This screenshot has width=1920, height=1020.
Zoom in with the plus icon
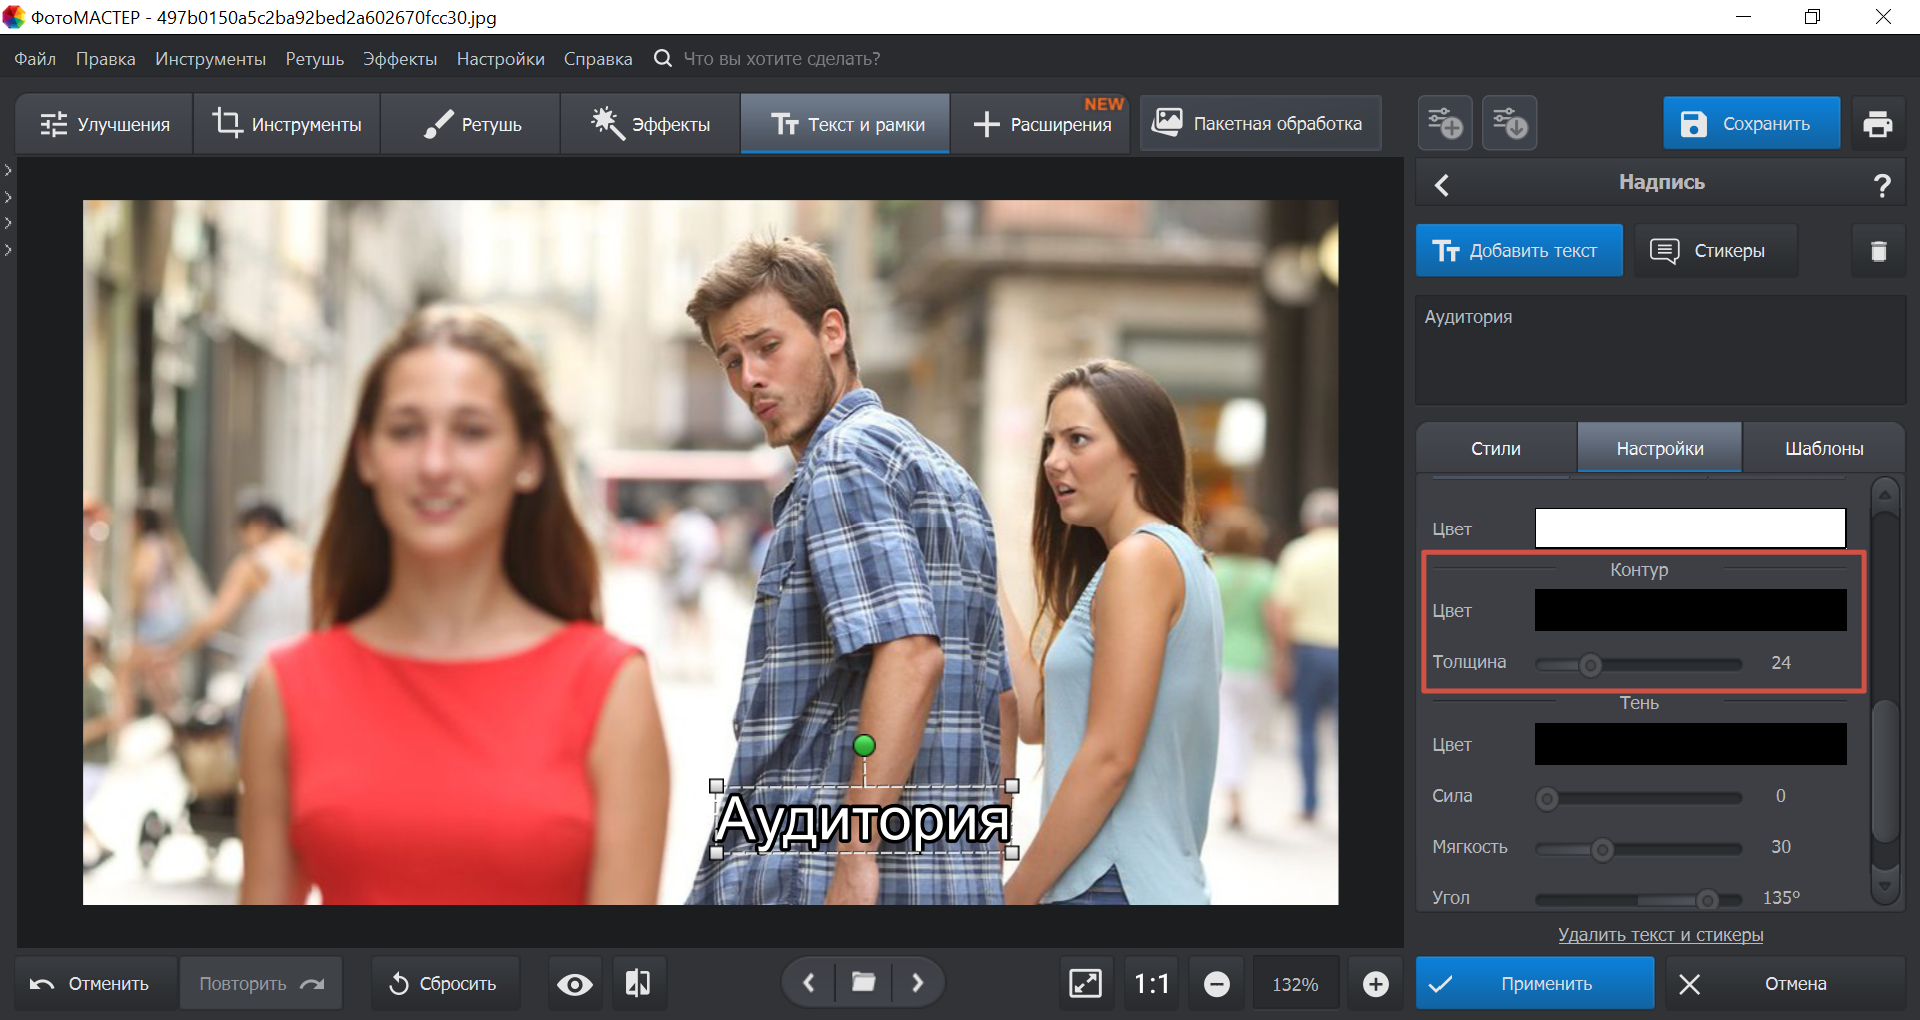click(1375, 984)
